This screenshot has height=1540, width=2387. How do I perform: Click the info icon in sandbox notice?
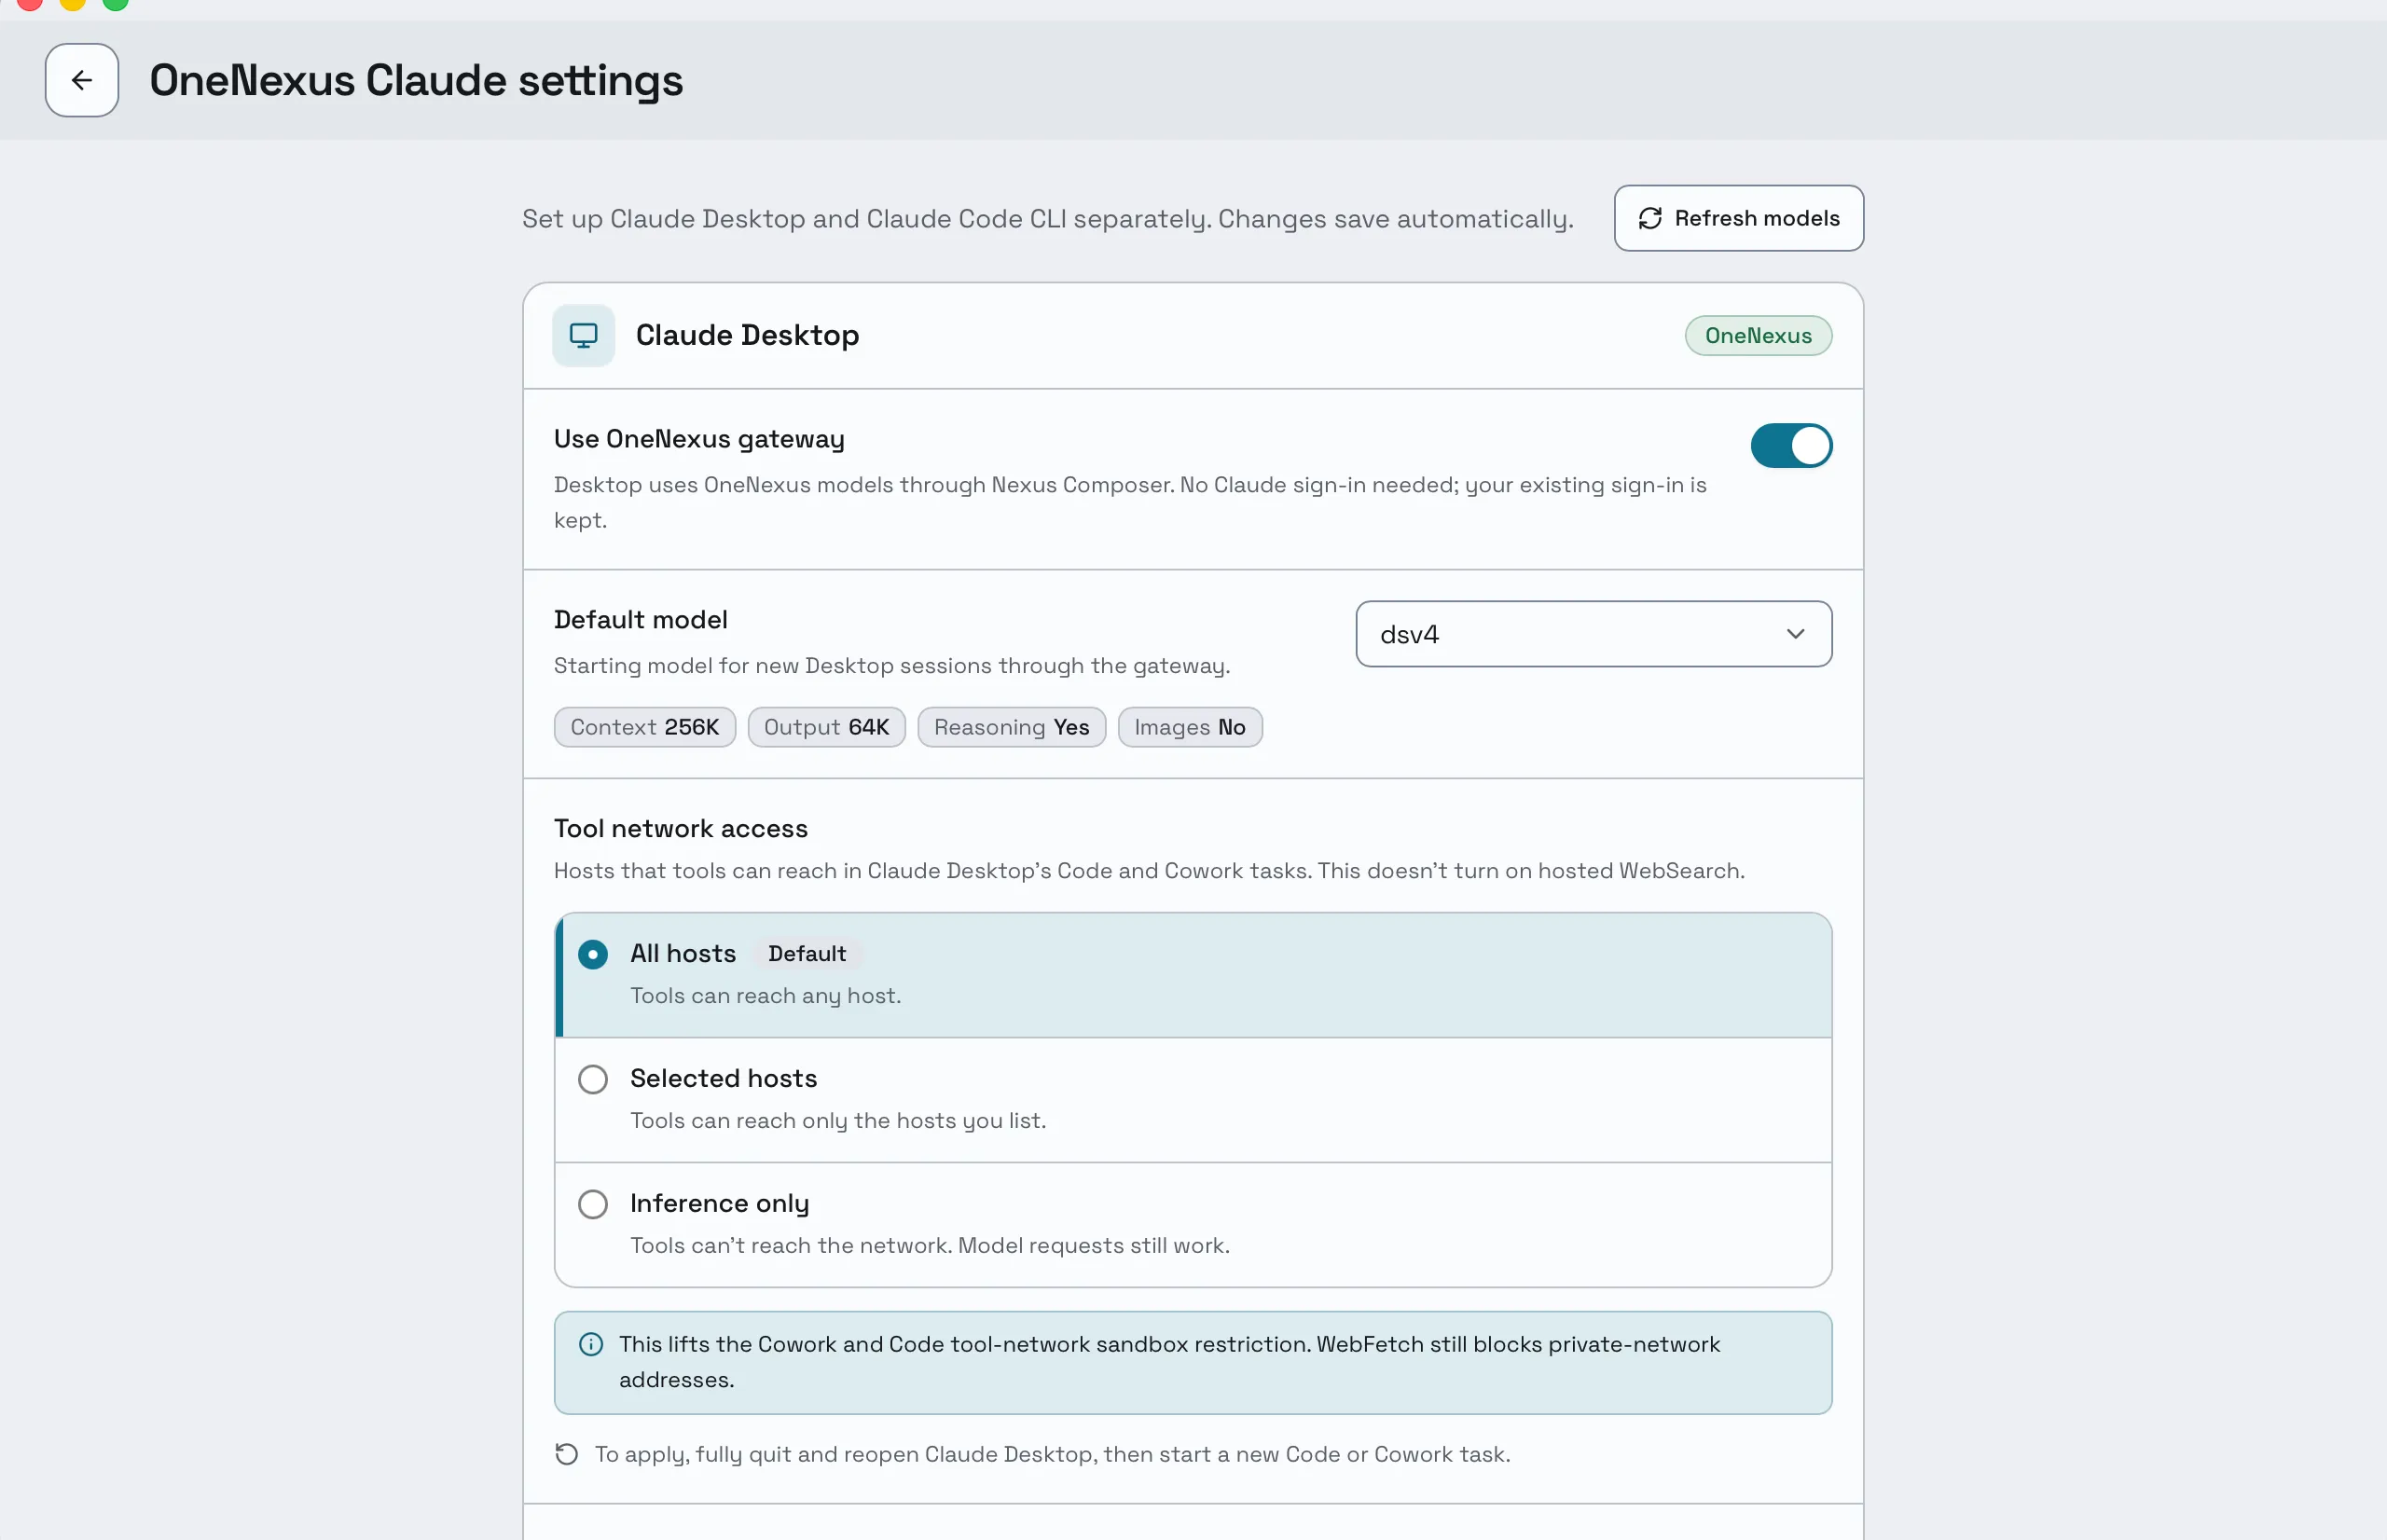(x=591, y=1344)
